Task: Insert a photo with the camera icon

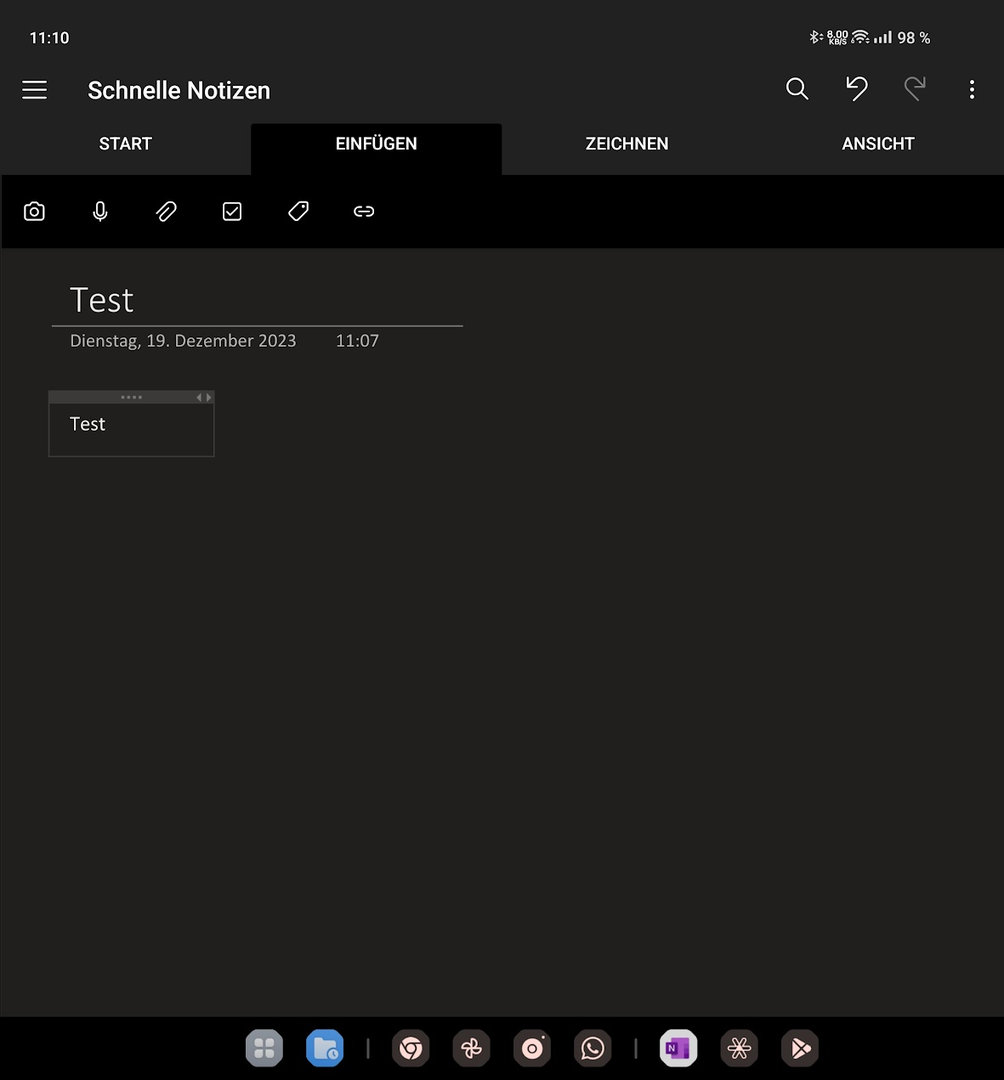Action: [x=35, y=211]
